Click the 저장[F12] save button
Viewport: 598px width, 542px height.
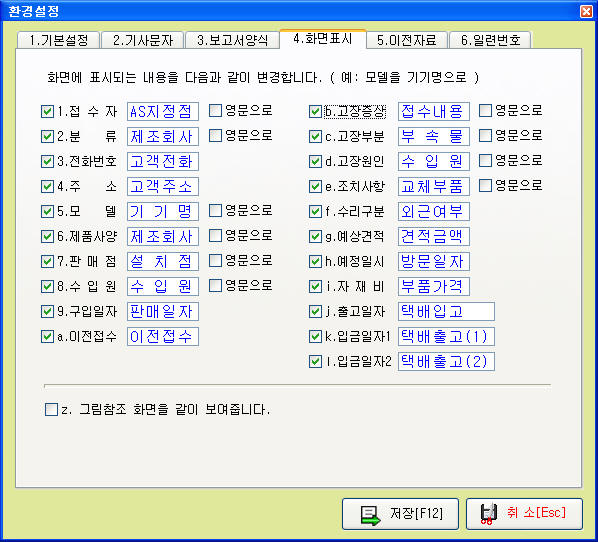(400, 514)
